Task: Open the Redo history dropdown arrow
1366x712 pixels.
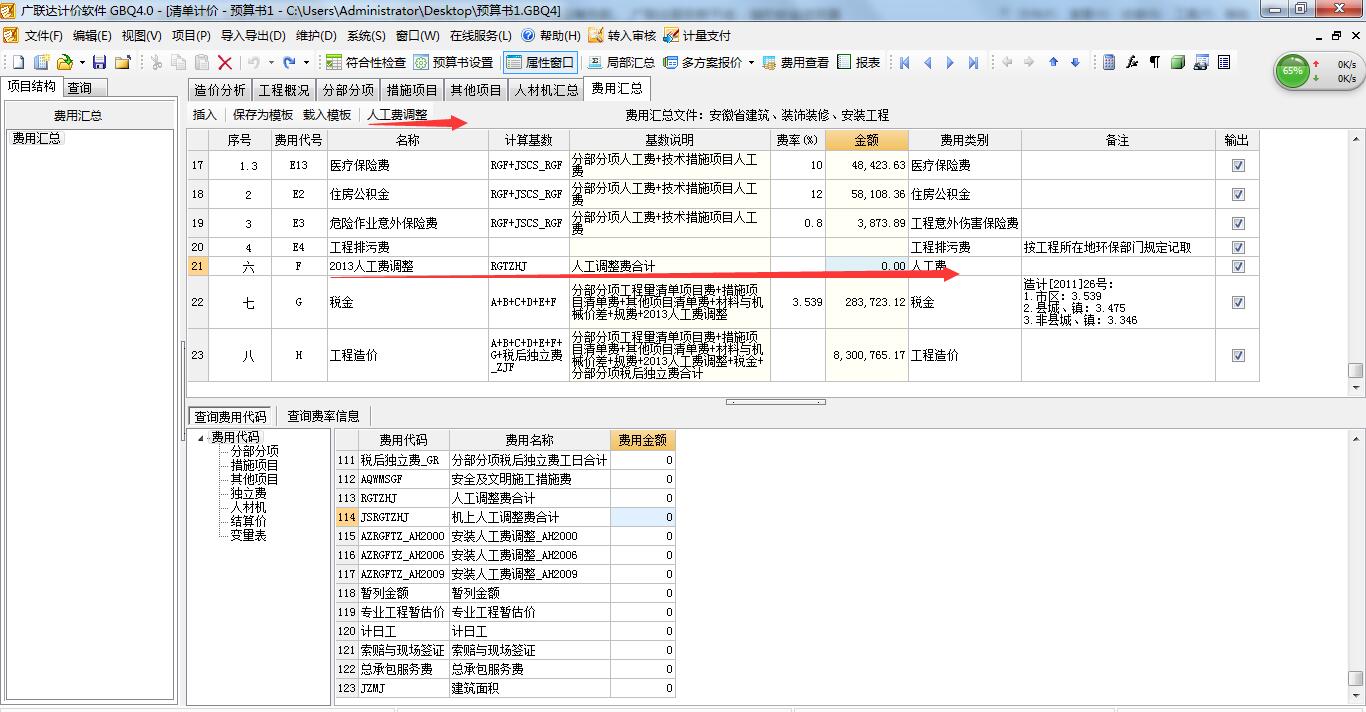Action: pos(306,62)
